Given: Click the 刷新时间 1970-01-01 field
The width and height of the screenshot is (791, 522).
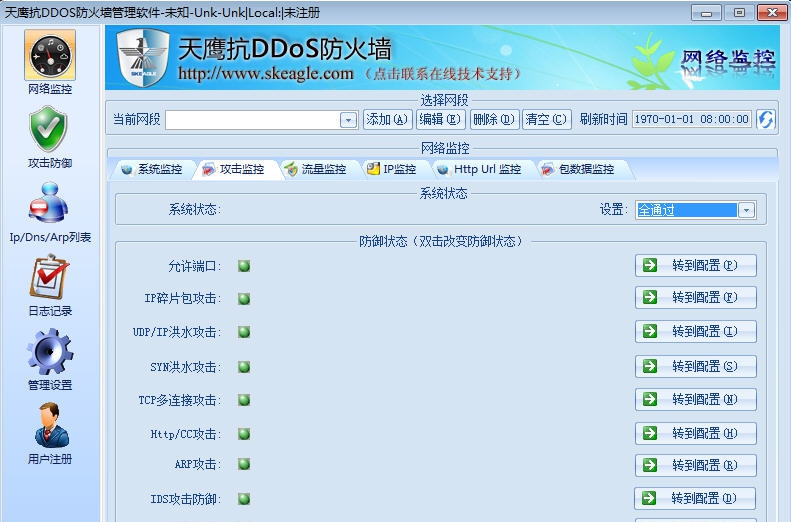Looking at the screenshot, I should click(x=692, y=120).
